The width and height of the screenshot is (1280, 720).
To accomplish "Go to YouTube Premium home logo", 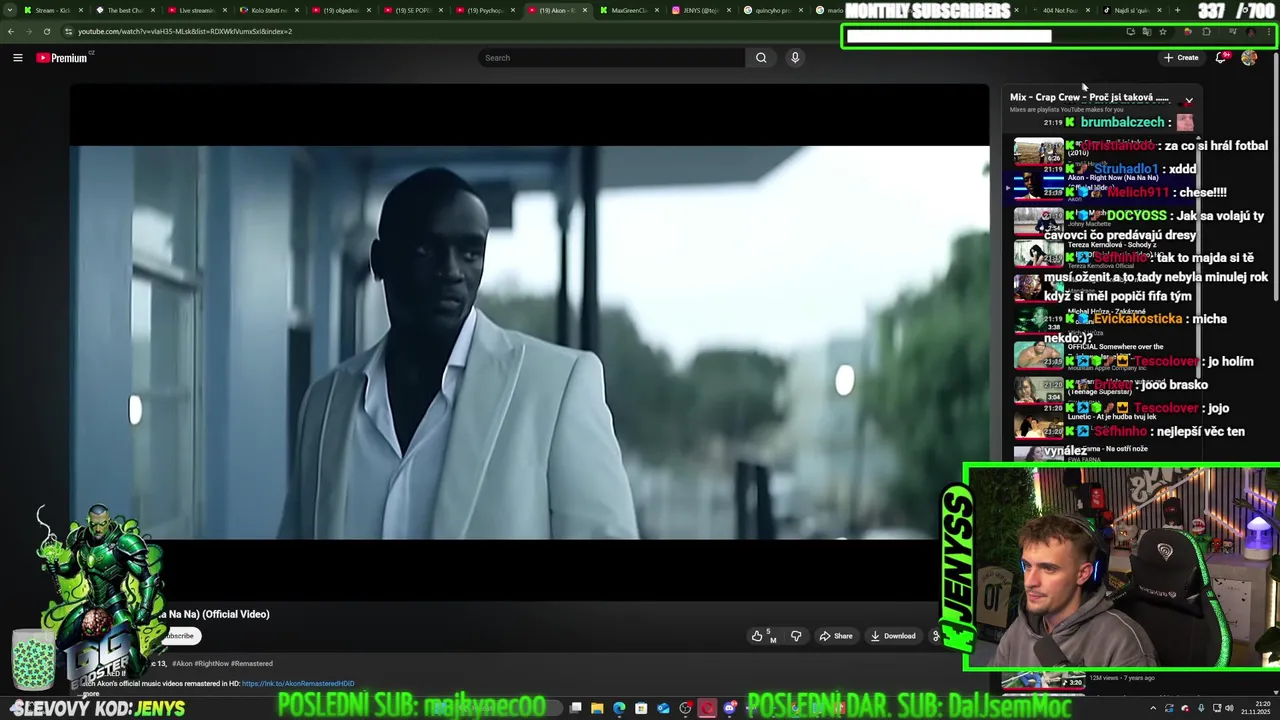I will pyautogui.click(x=63, y=58).
